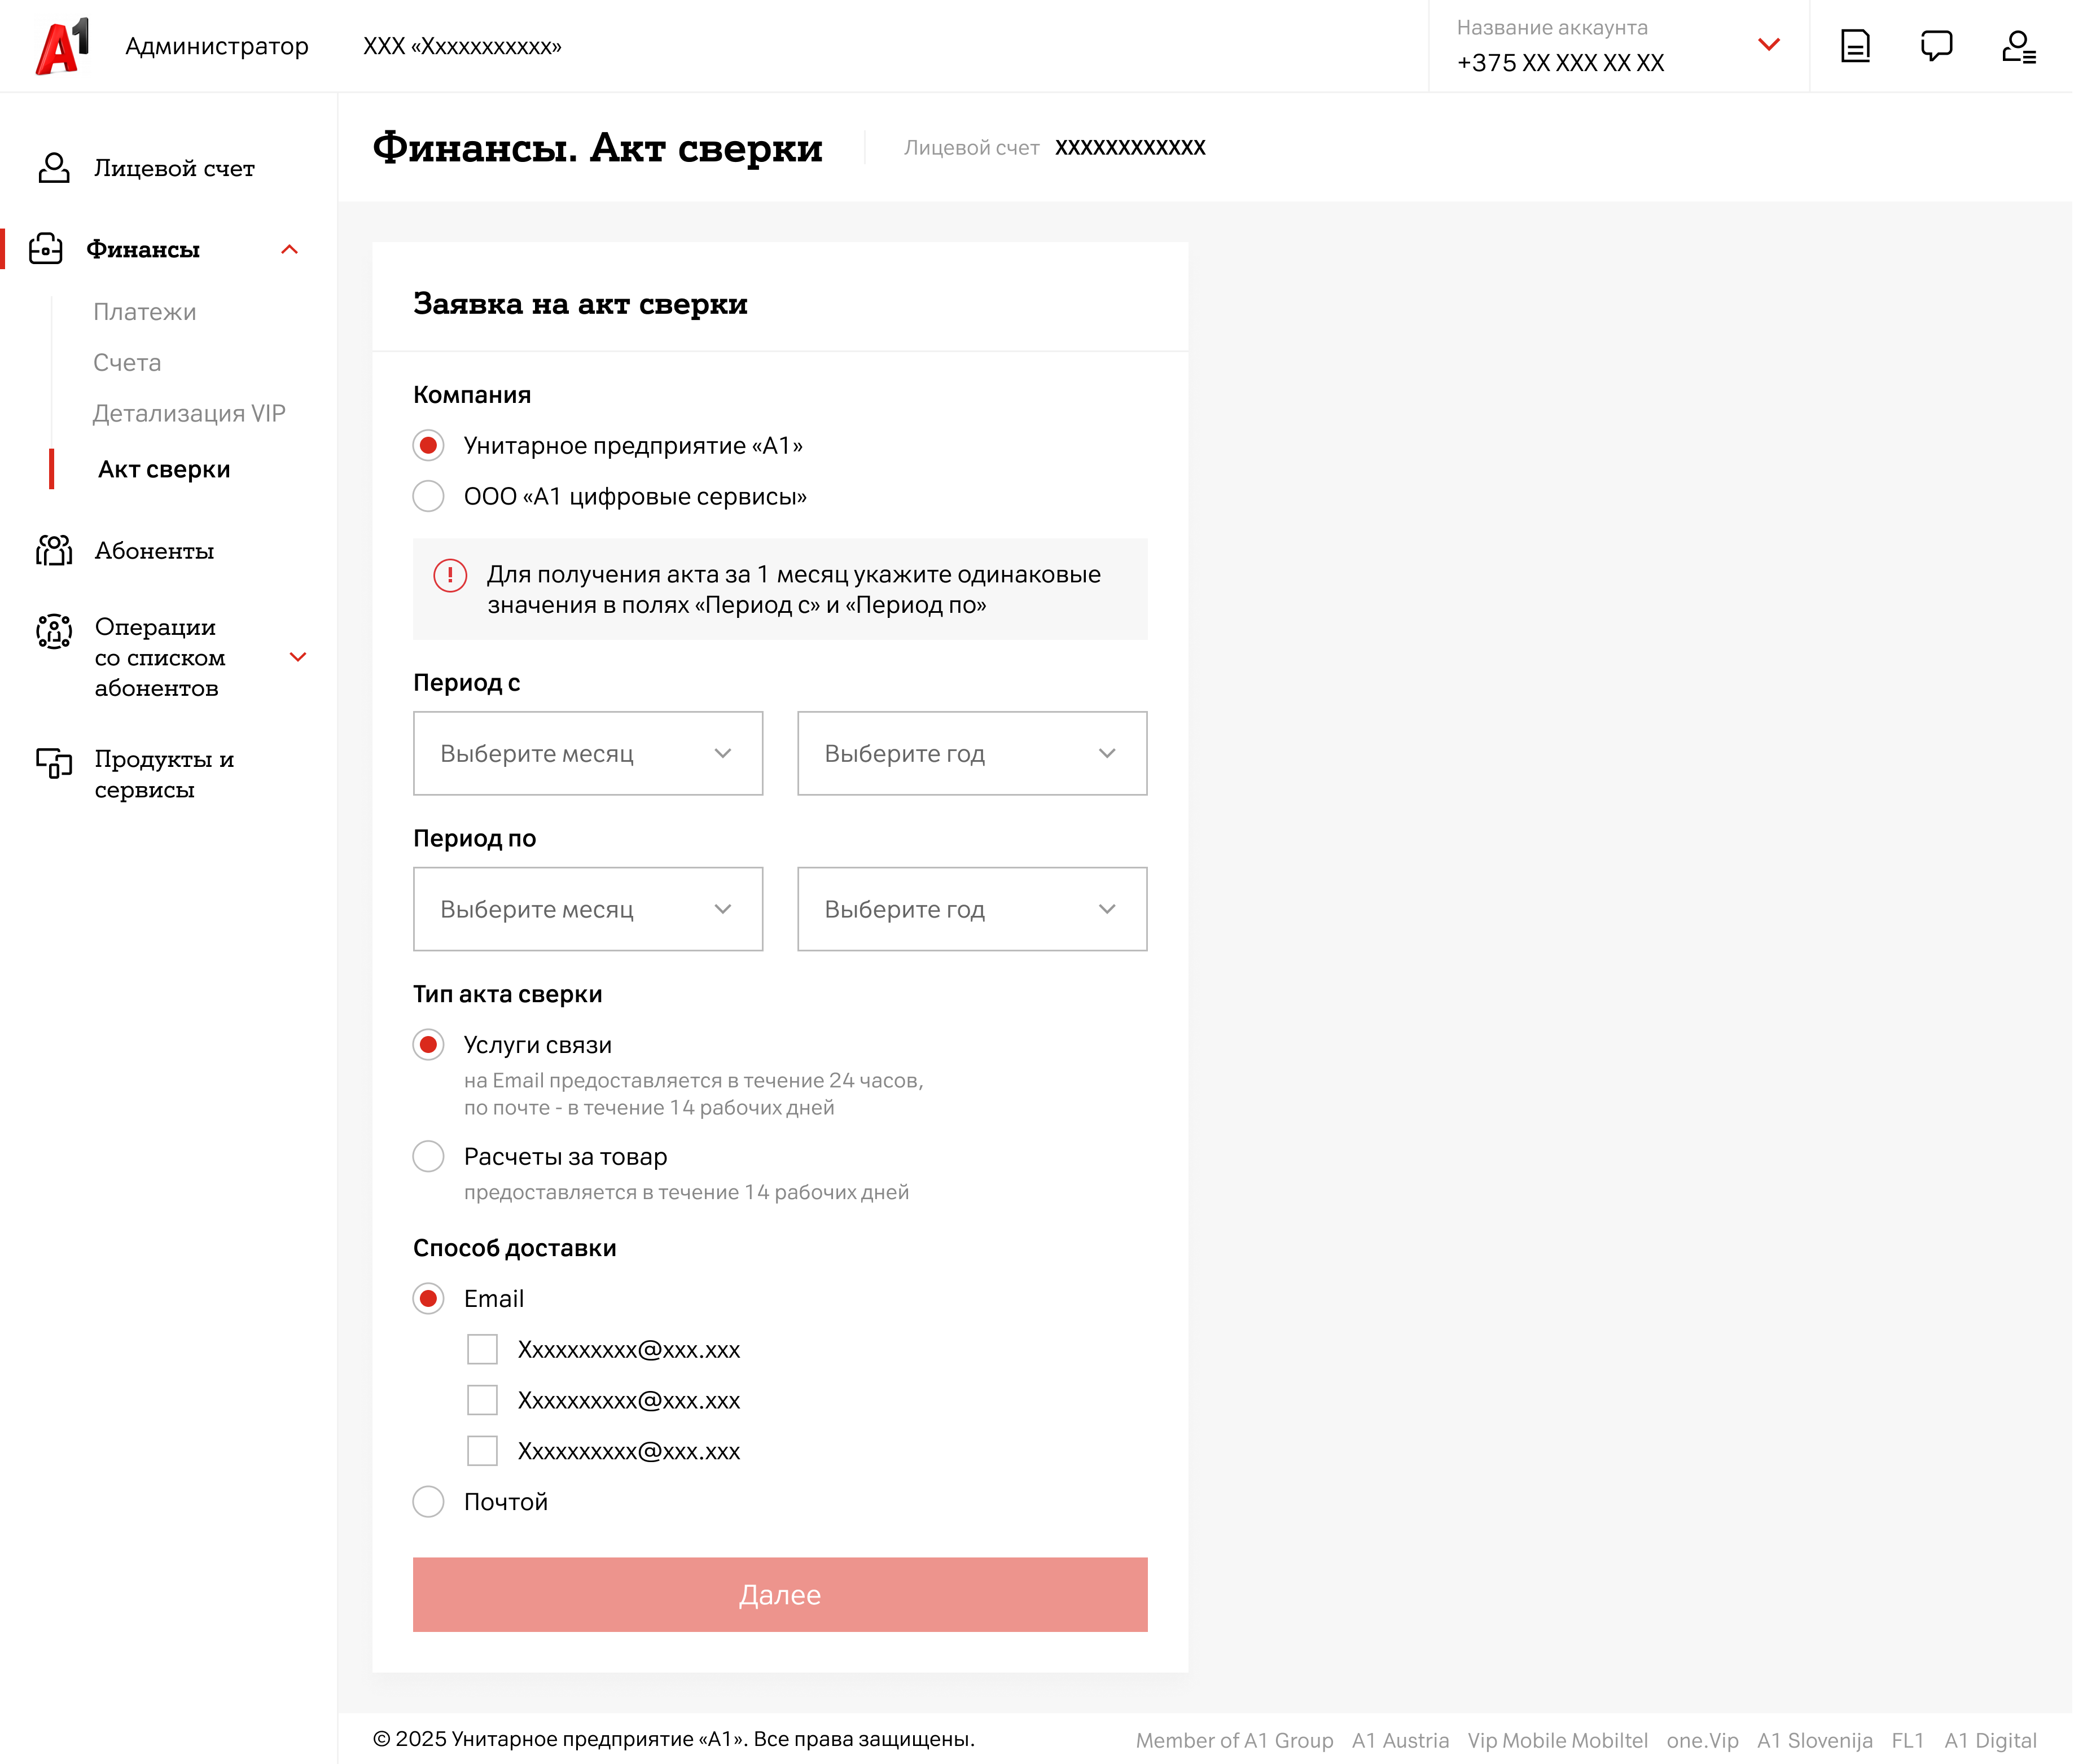Open the document icon in header
The width and height of the screenshot is (2074, 1764).
[x=1854, y=46]
